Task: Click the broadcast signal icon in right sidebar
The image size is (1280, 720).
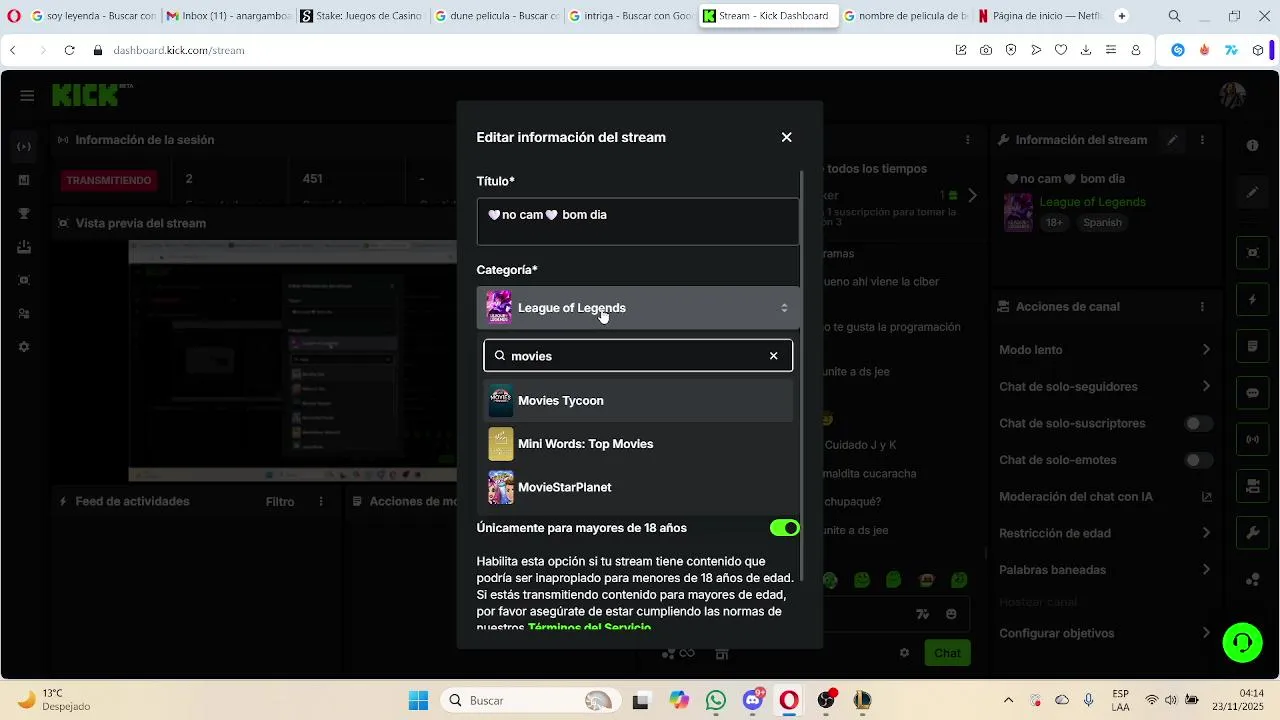Action: click(1252, 439)
